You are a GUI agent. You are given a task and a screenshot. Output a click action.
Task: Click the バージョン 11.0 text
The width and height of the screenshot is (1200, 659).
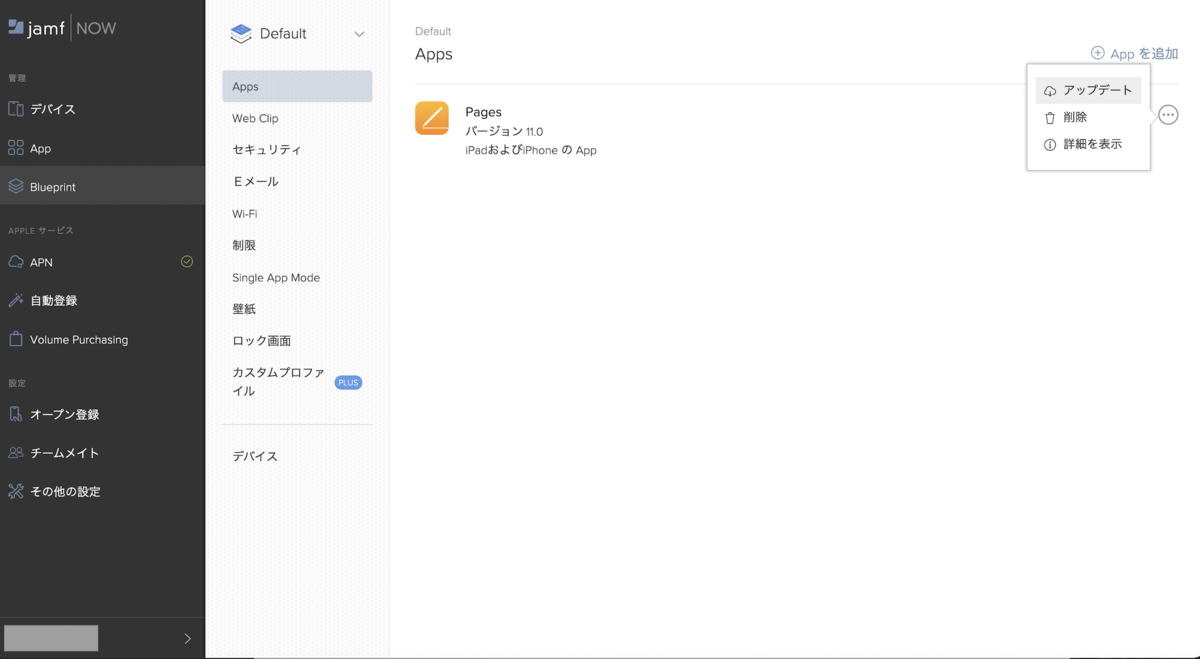coord(504,131)
